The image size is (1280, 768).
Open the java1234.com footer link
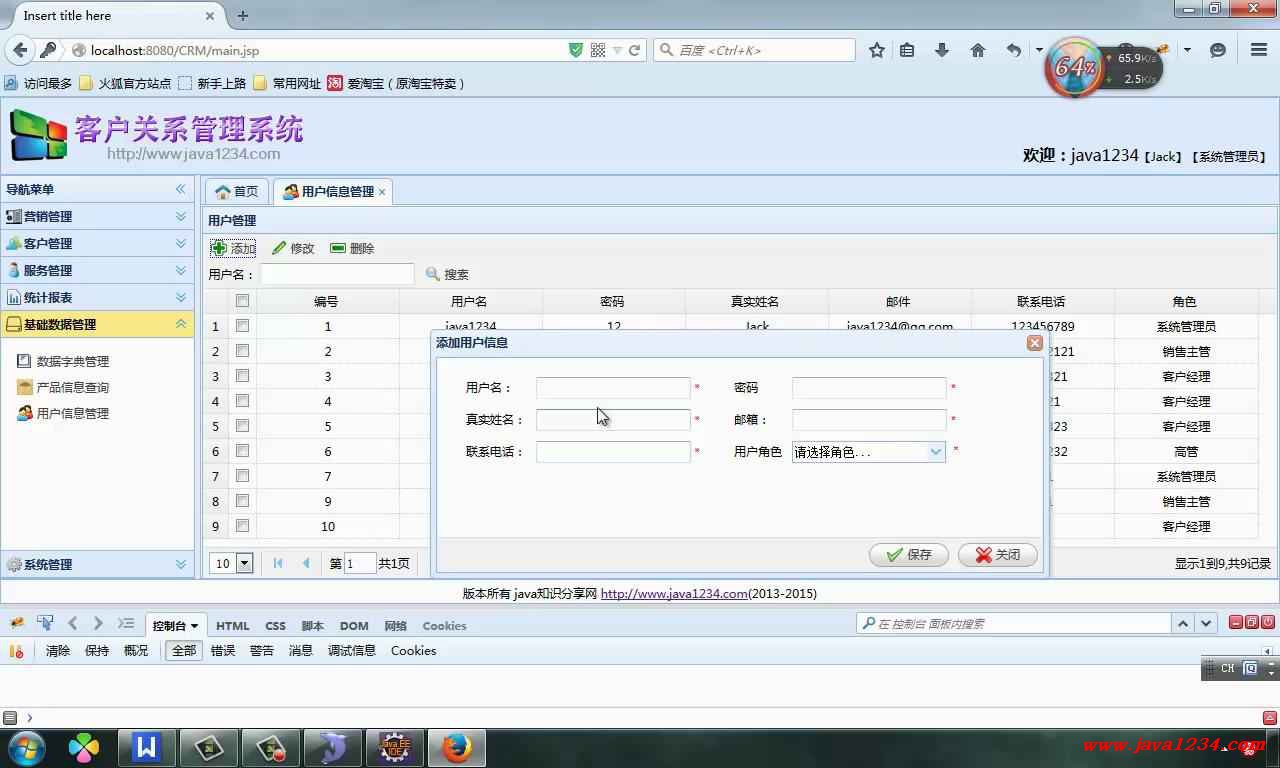click(674, 594)
